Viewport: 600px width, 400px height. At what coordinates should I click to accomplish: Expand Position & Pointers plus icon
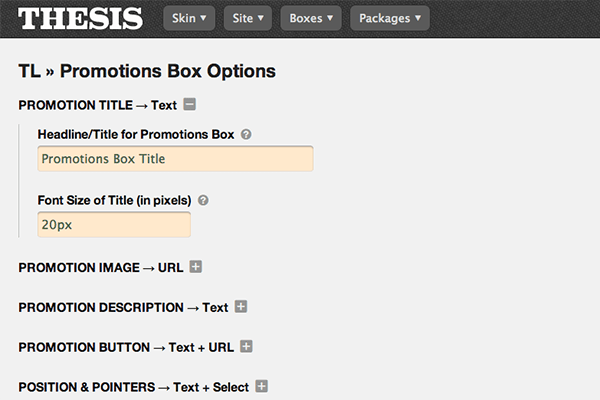[x=262, y=386]
